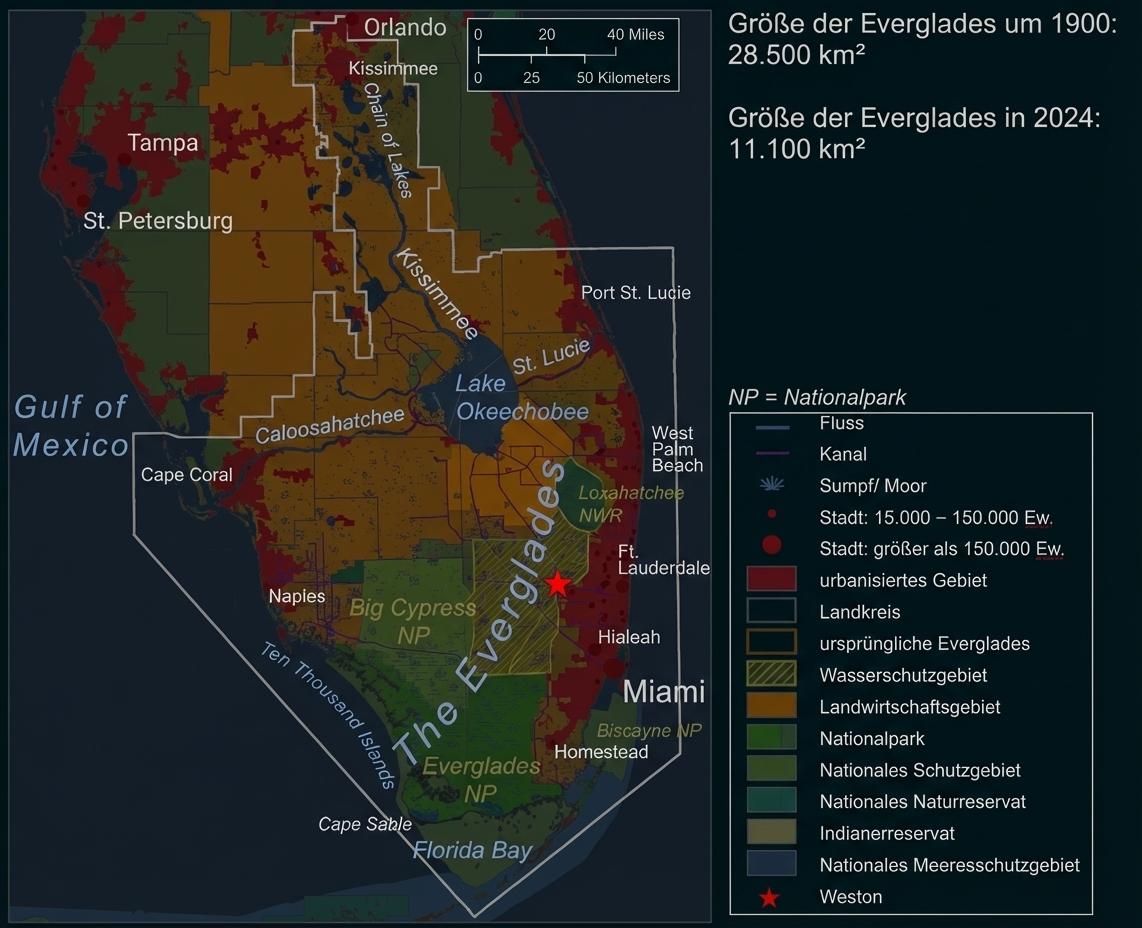Viewport: 1142px width, 928px height.
Task: Click the Kanal line symbol in legend
Action: tap(771, 454)
